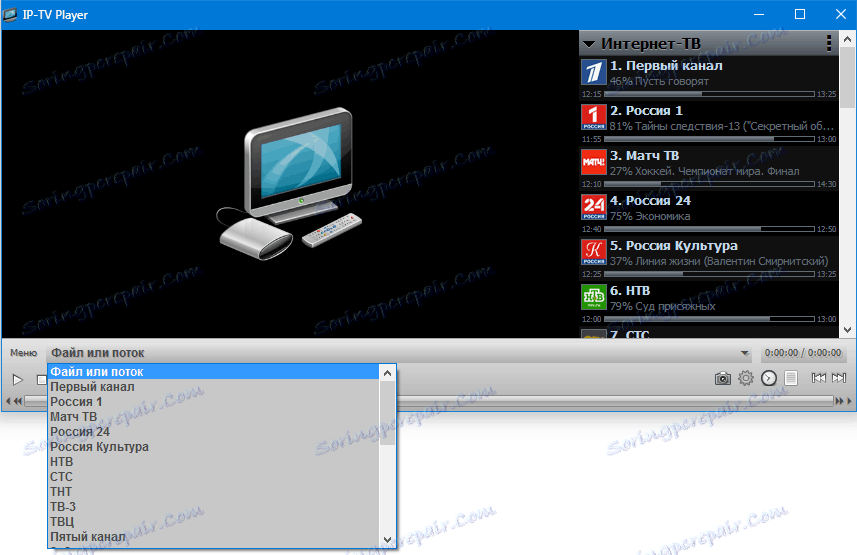This screenshot has width=857, height=555.
Task: Select Первый канал in dropdown list
Action: pyautogui.click(x=214, y=387)
